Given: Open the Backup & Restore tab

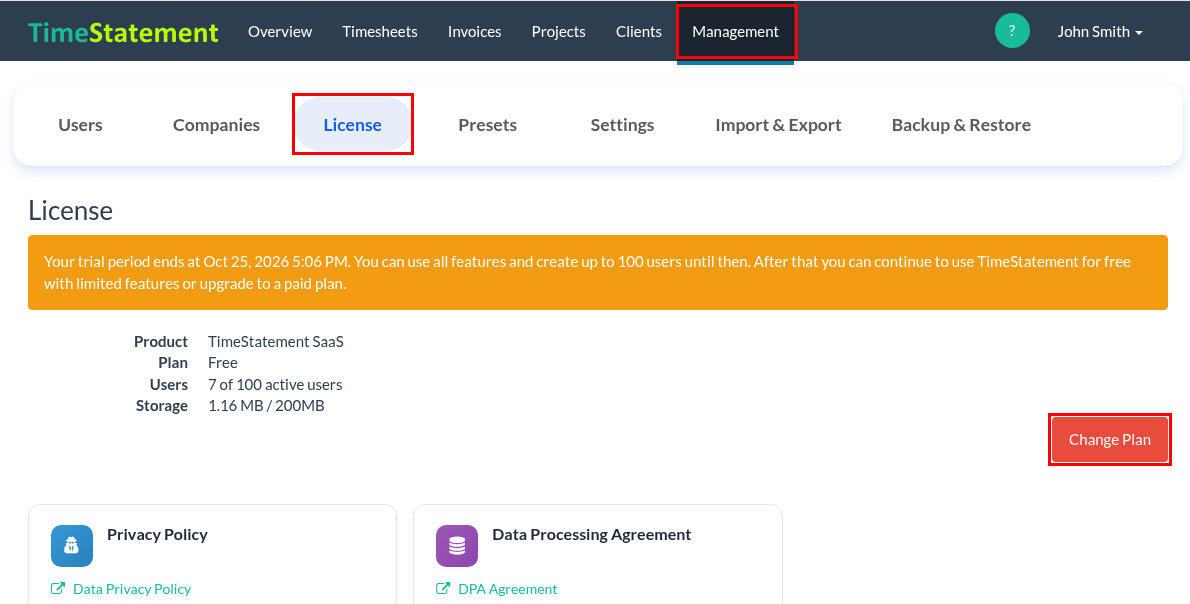Looking at the screenshot, I should (961, 125).
